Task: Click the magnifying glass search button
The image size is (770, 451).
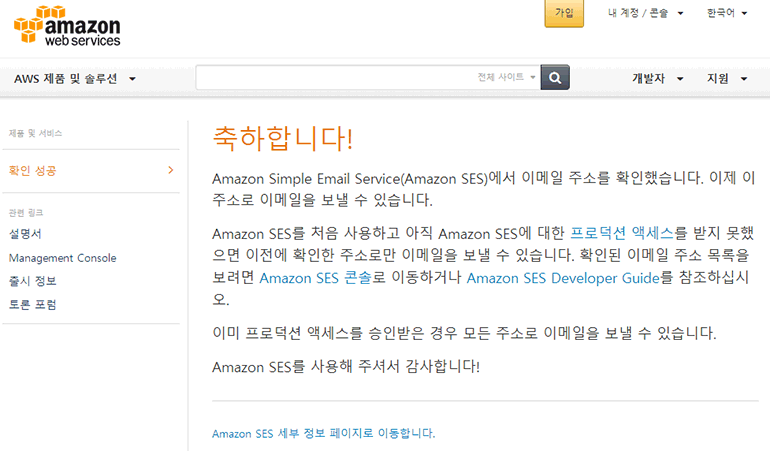Action: [x=555, y=77]
